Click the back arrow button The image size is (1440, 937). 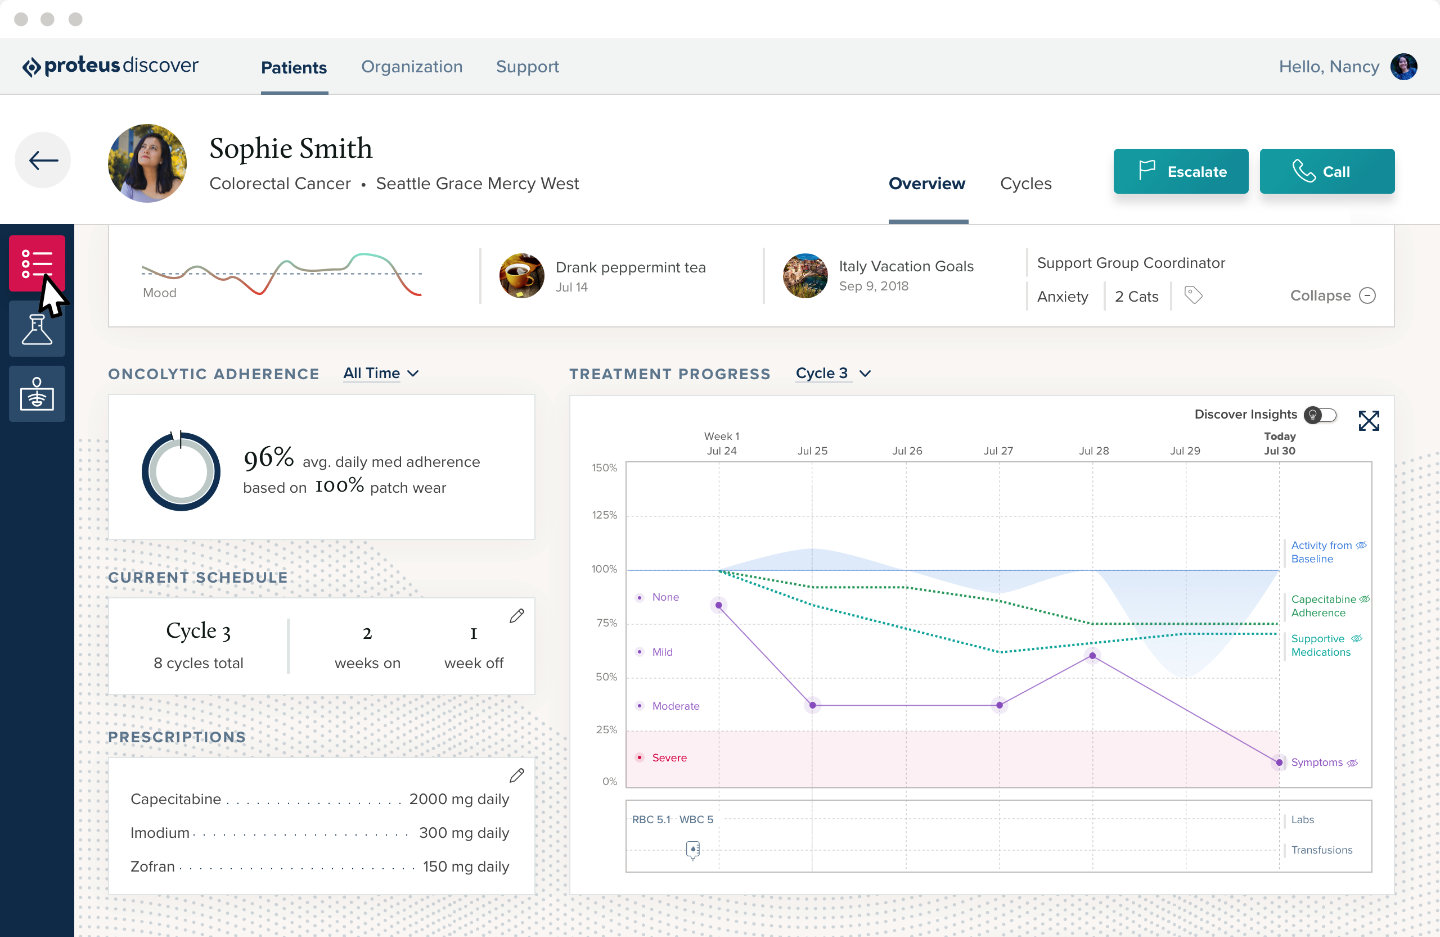coord(43,160)
